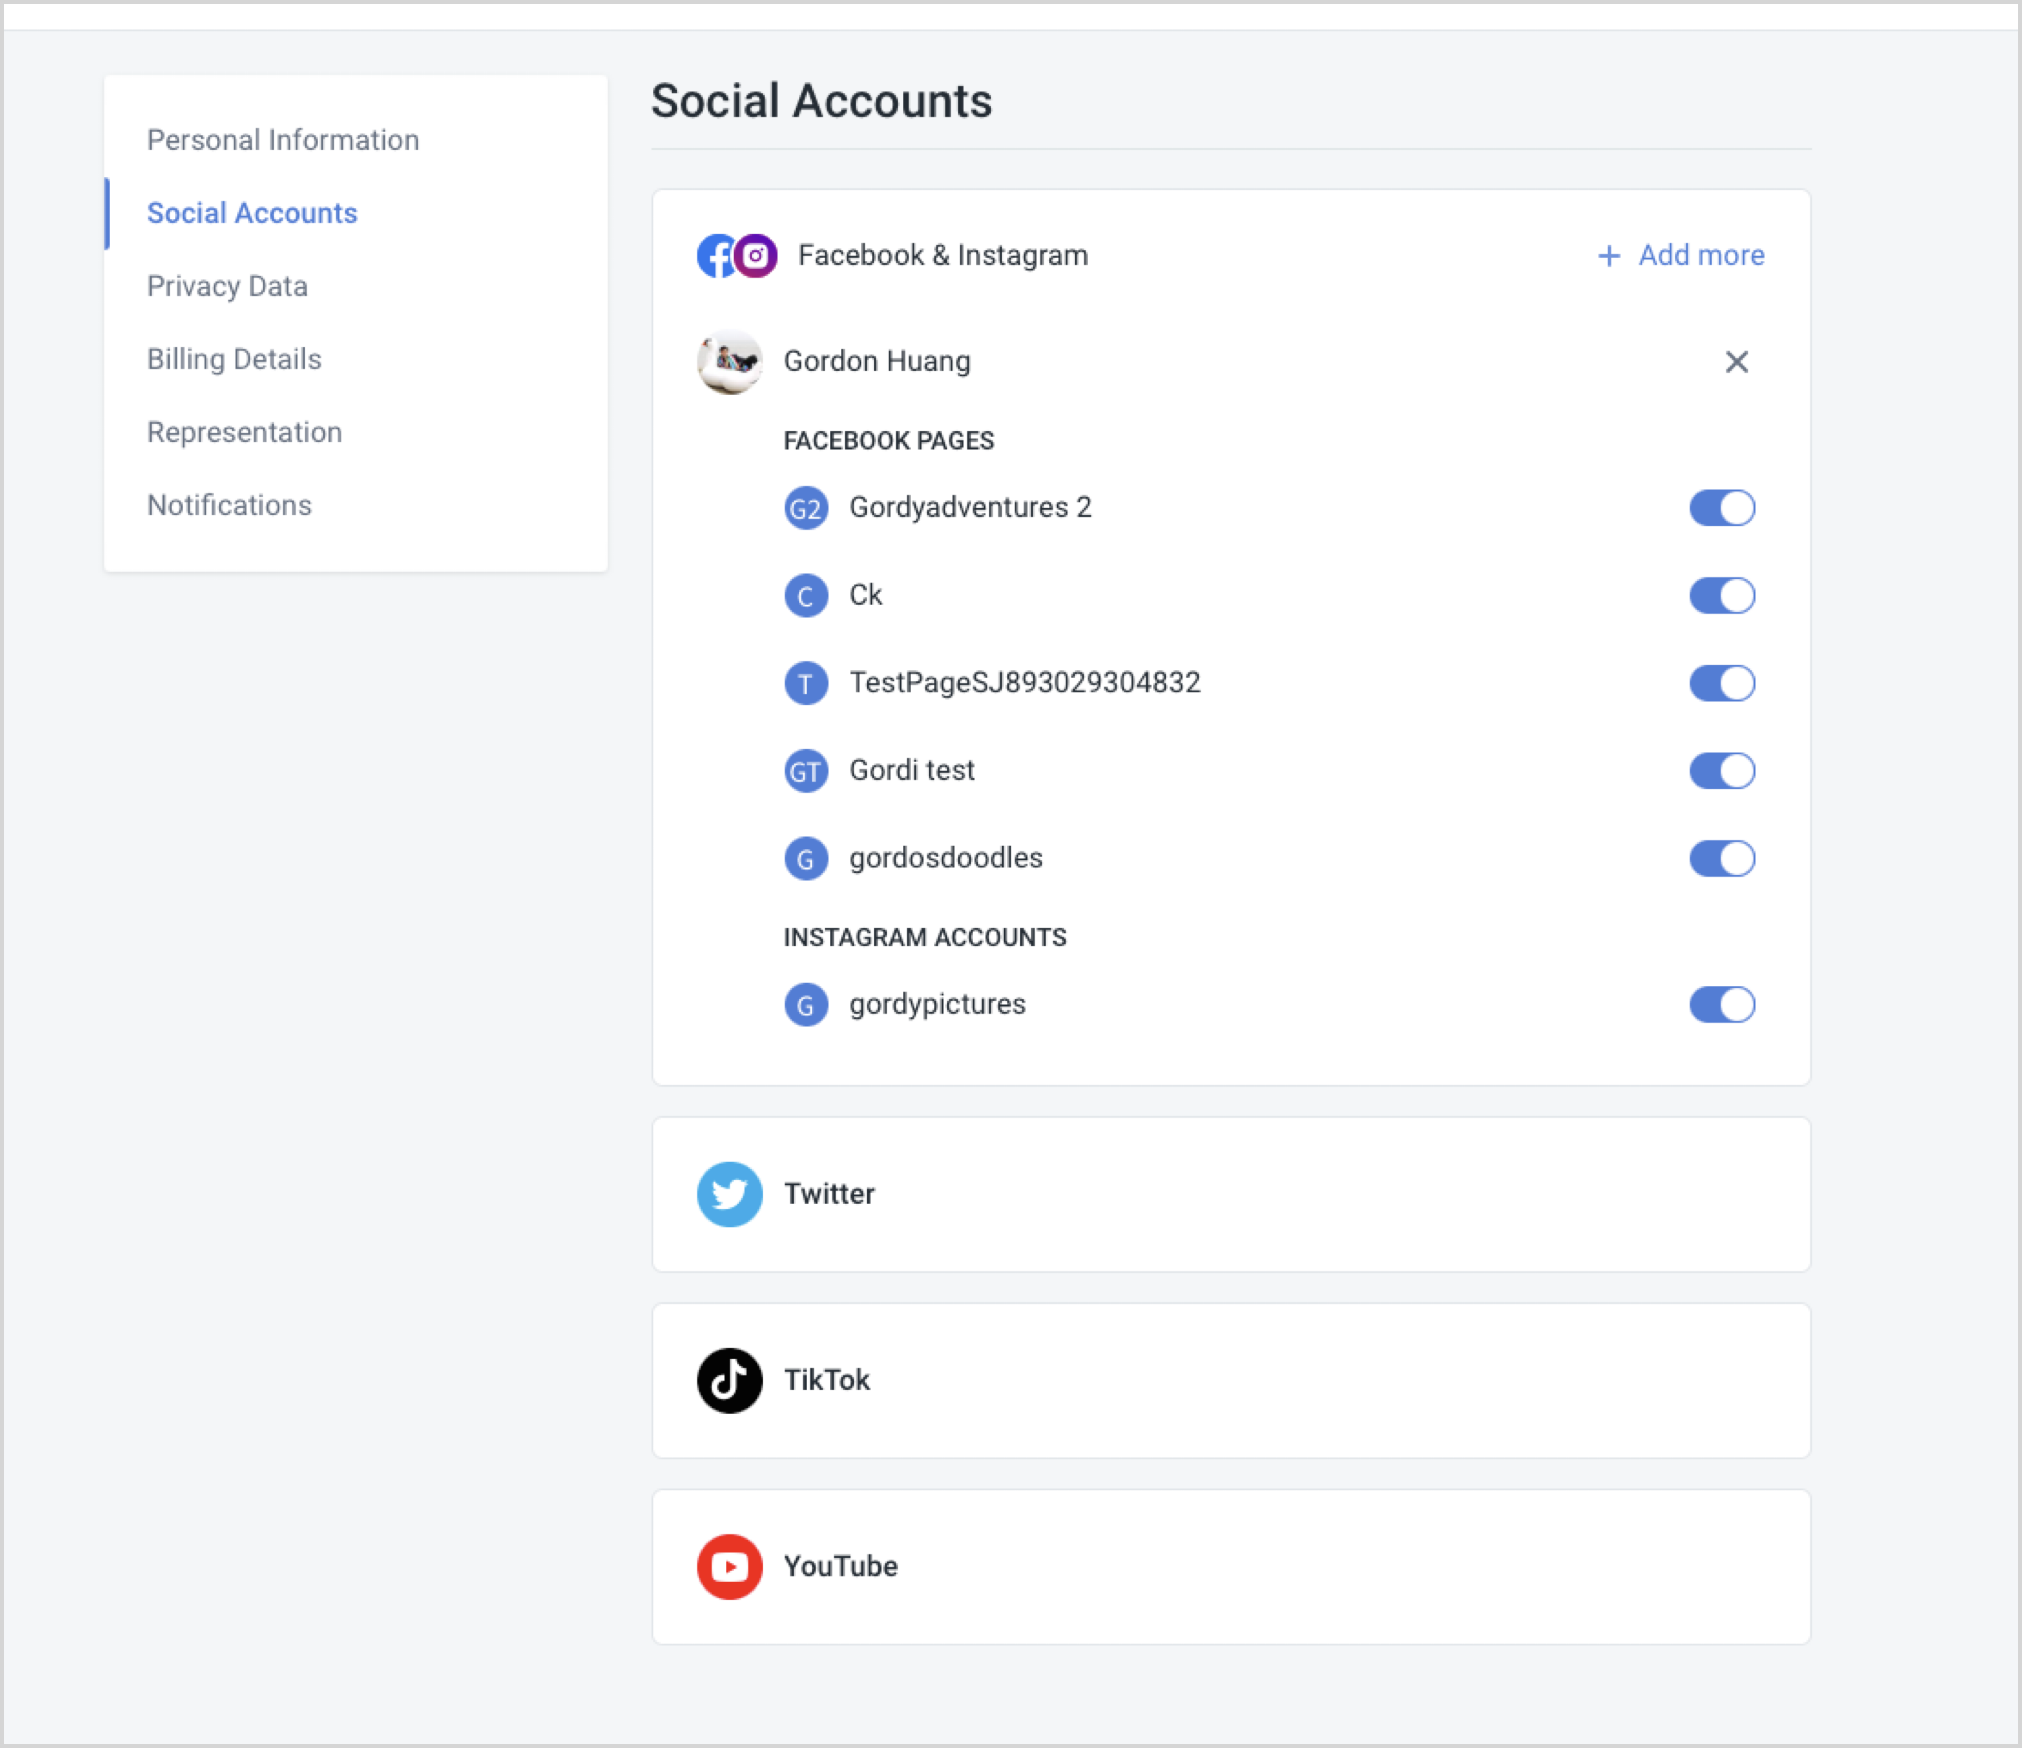The width and height of the screenshot is (2022, 1748).
Task: Switch to the Billing Details section
Action: point(234,359)
